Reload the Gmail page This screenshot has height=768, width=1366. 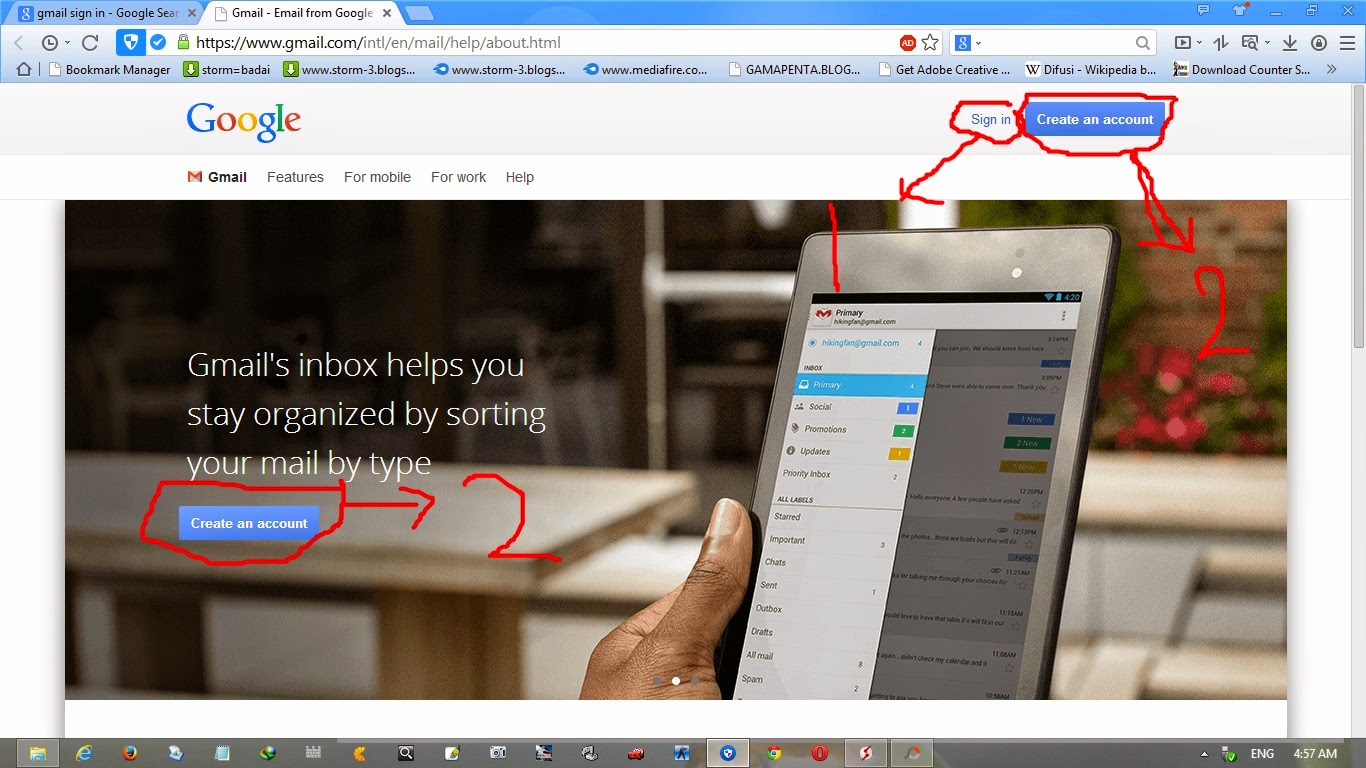coord(90,43)
